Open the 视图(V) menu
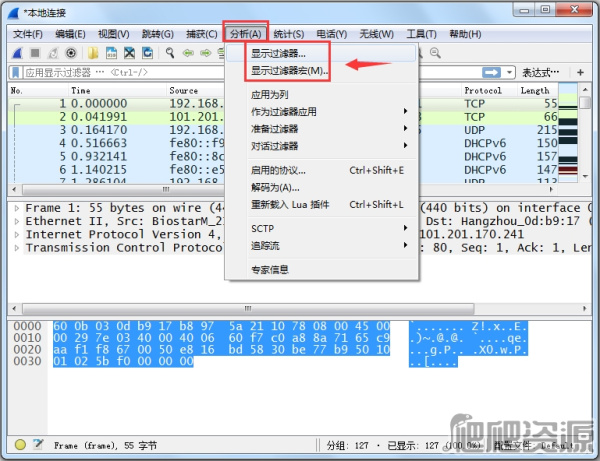 click(x=114, y=34)
